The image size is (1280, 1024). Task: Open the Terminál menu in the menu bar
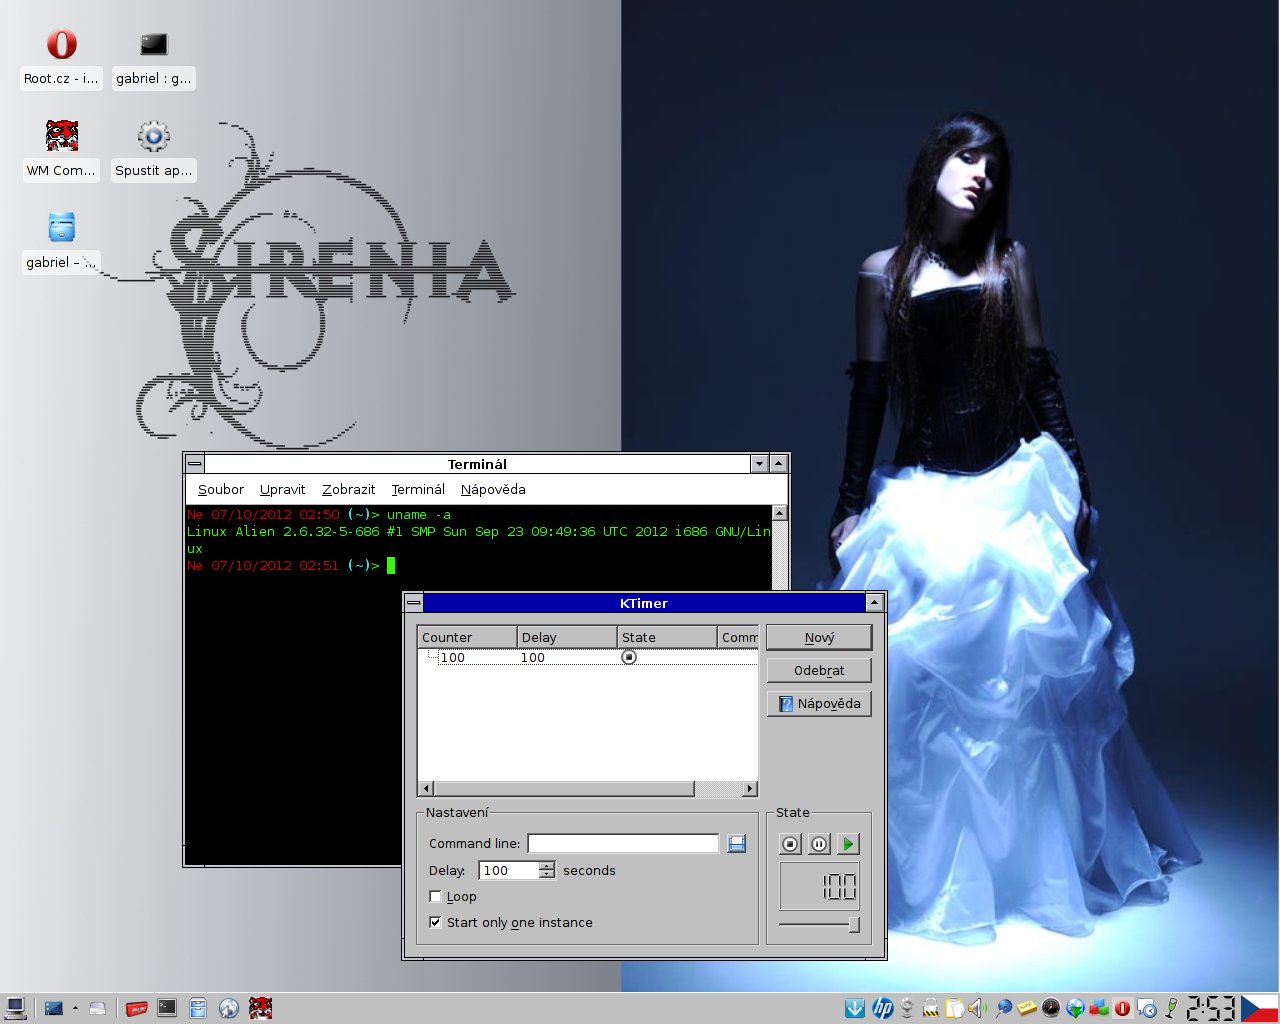coord(418,489)
